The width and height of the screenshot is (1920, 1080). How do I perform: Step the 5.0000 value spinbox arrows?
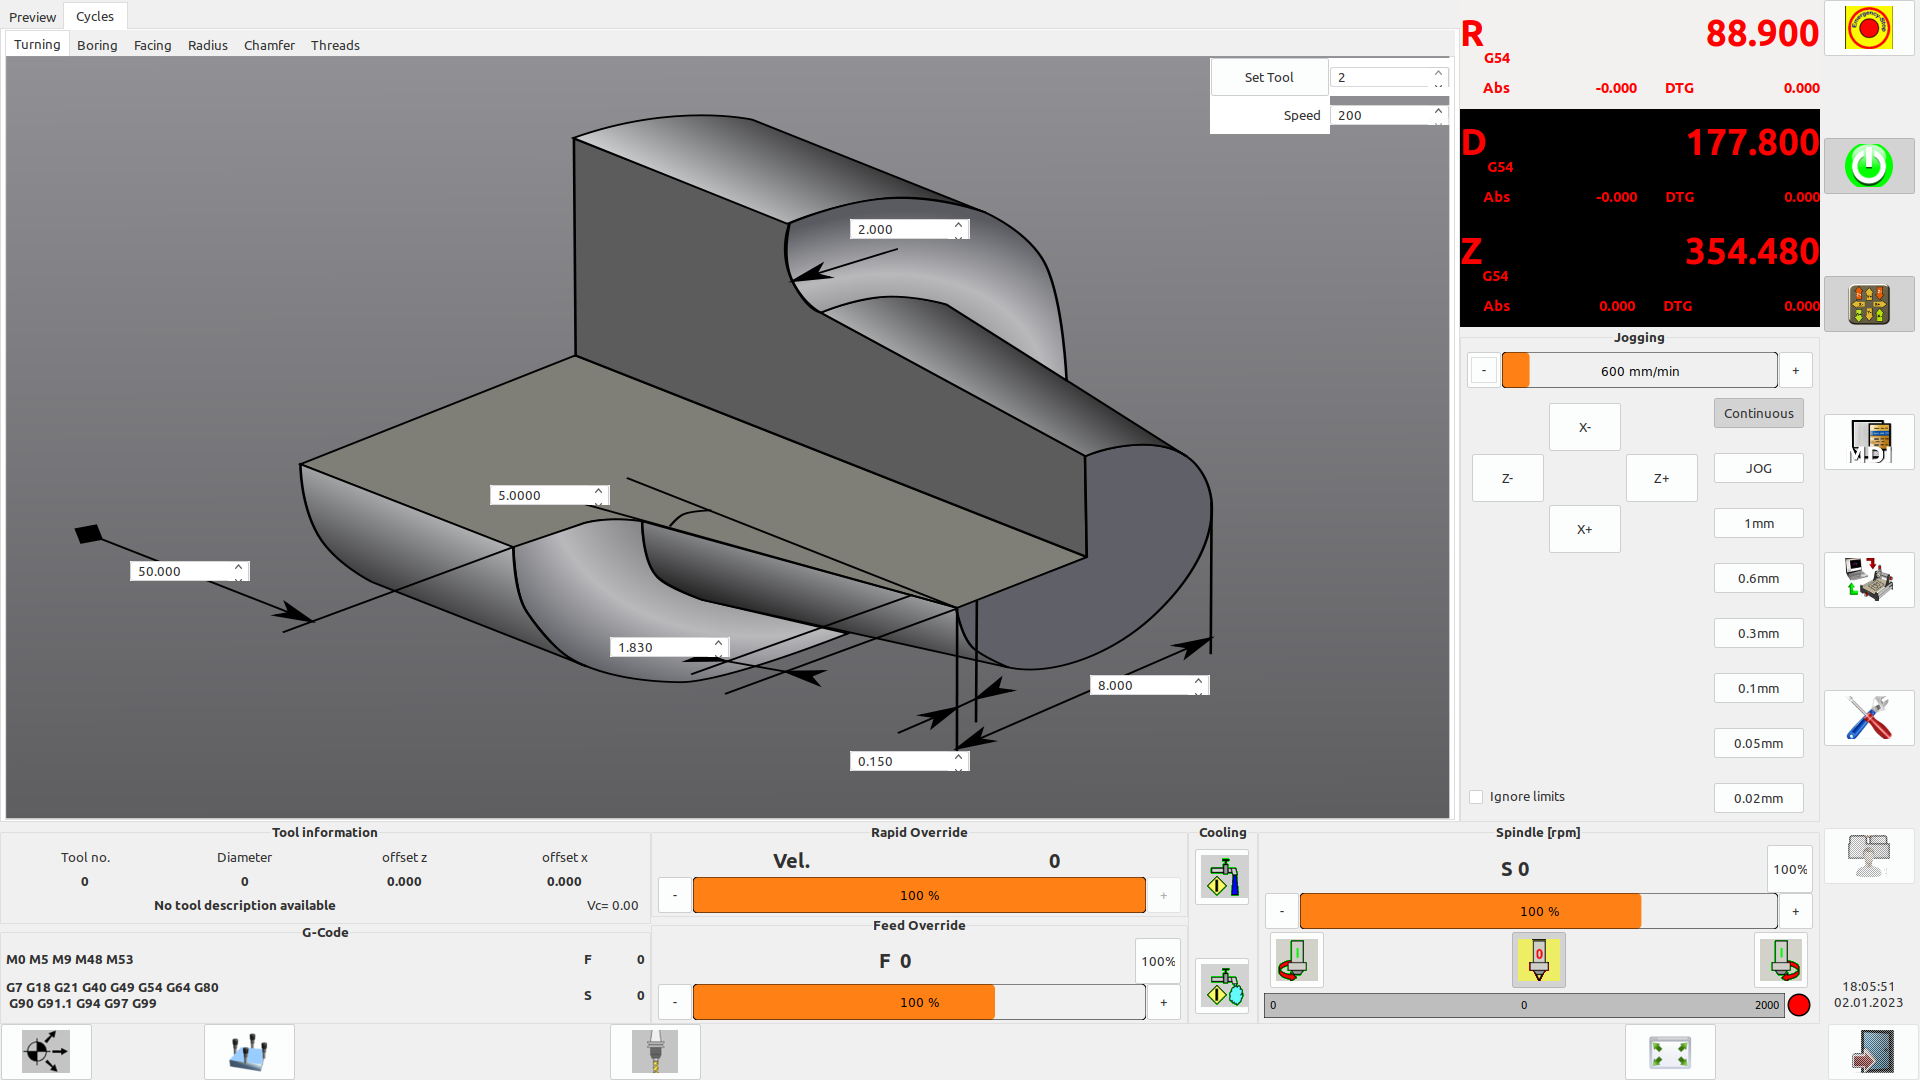[598, 496]
